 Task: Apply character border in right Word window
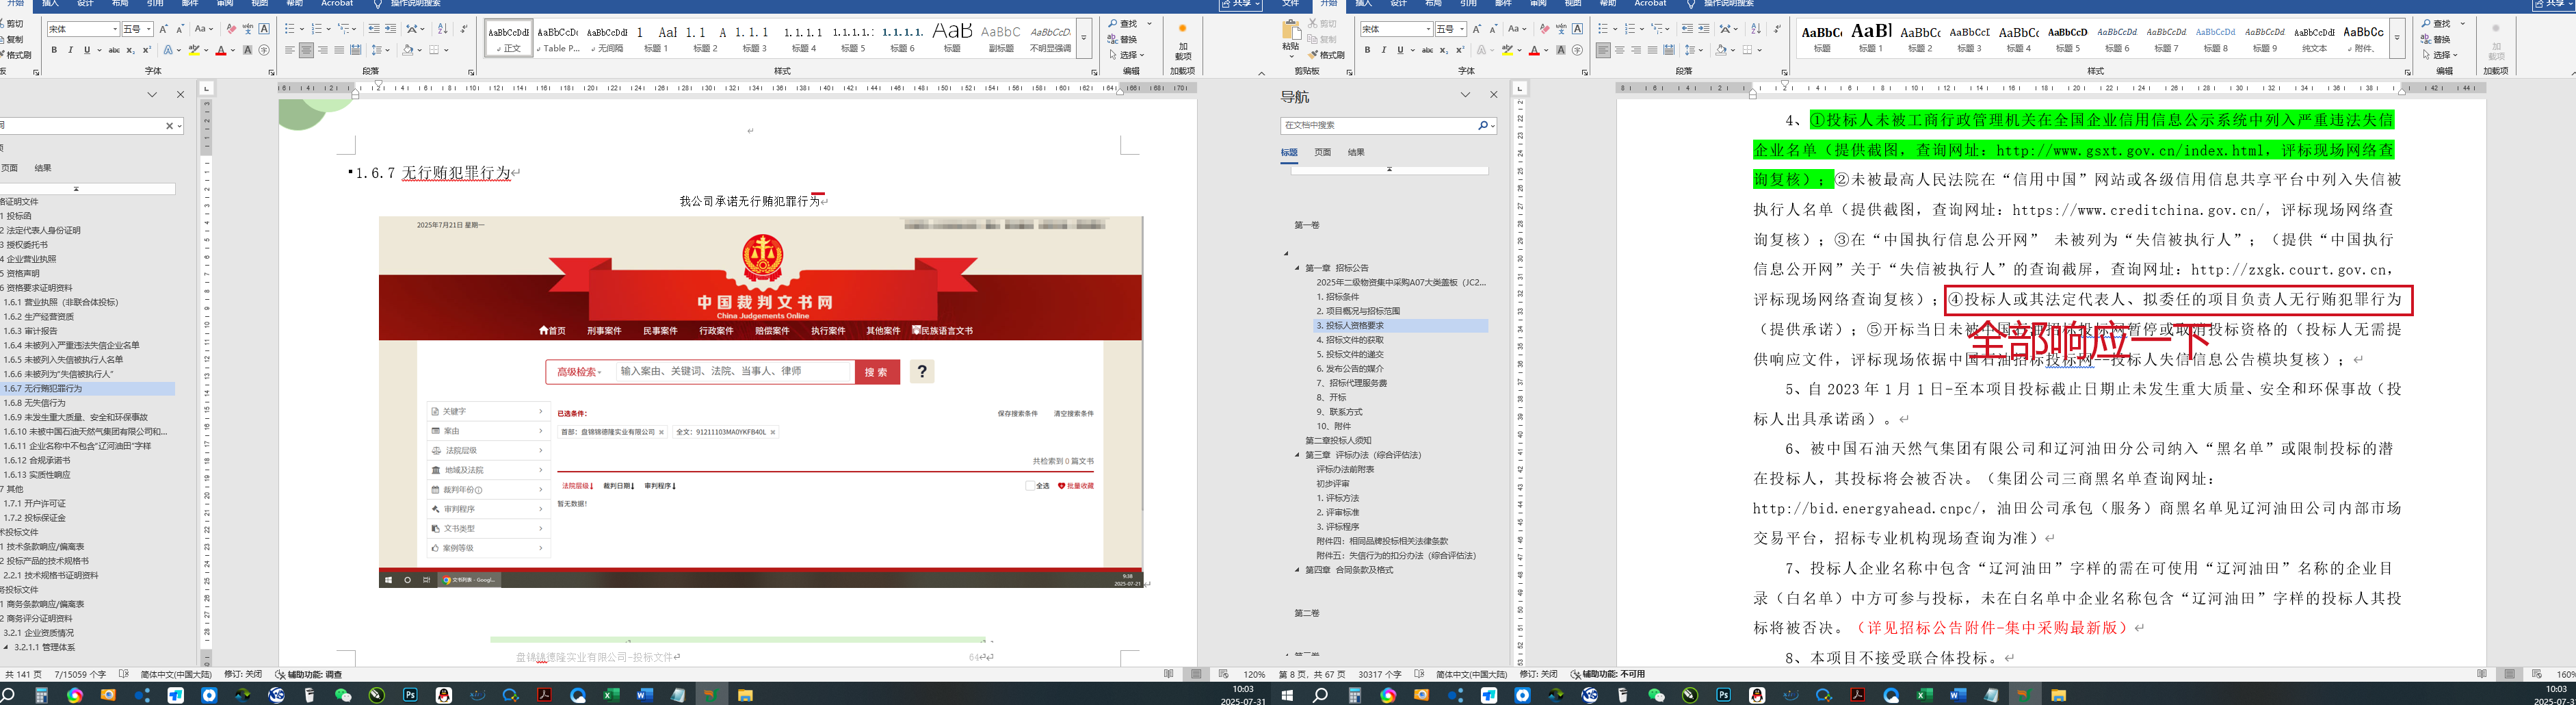pyautogui.click(x=1578, y=29)
